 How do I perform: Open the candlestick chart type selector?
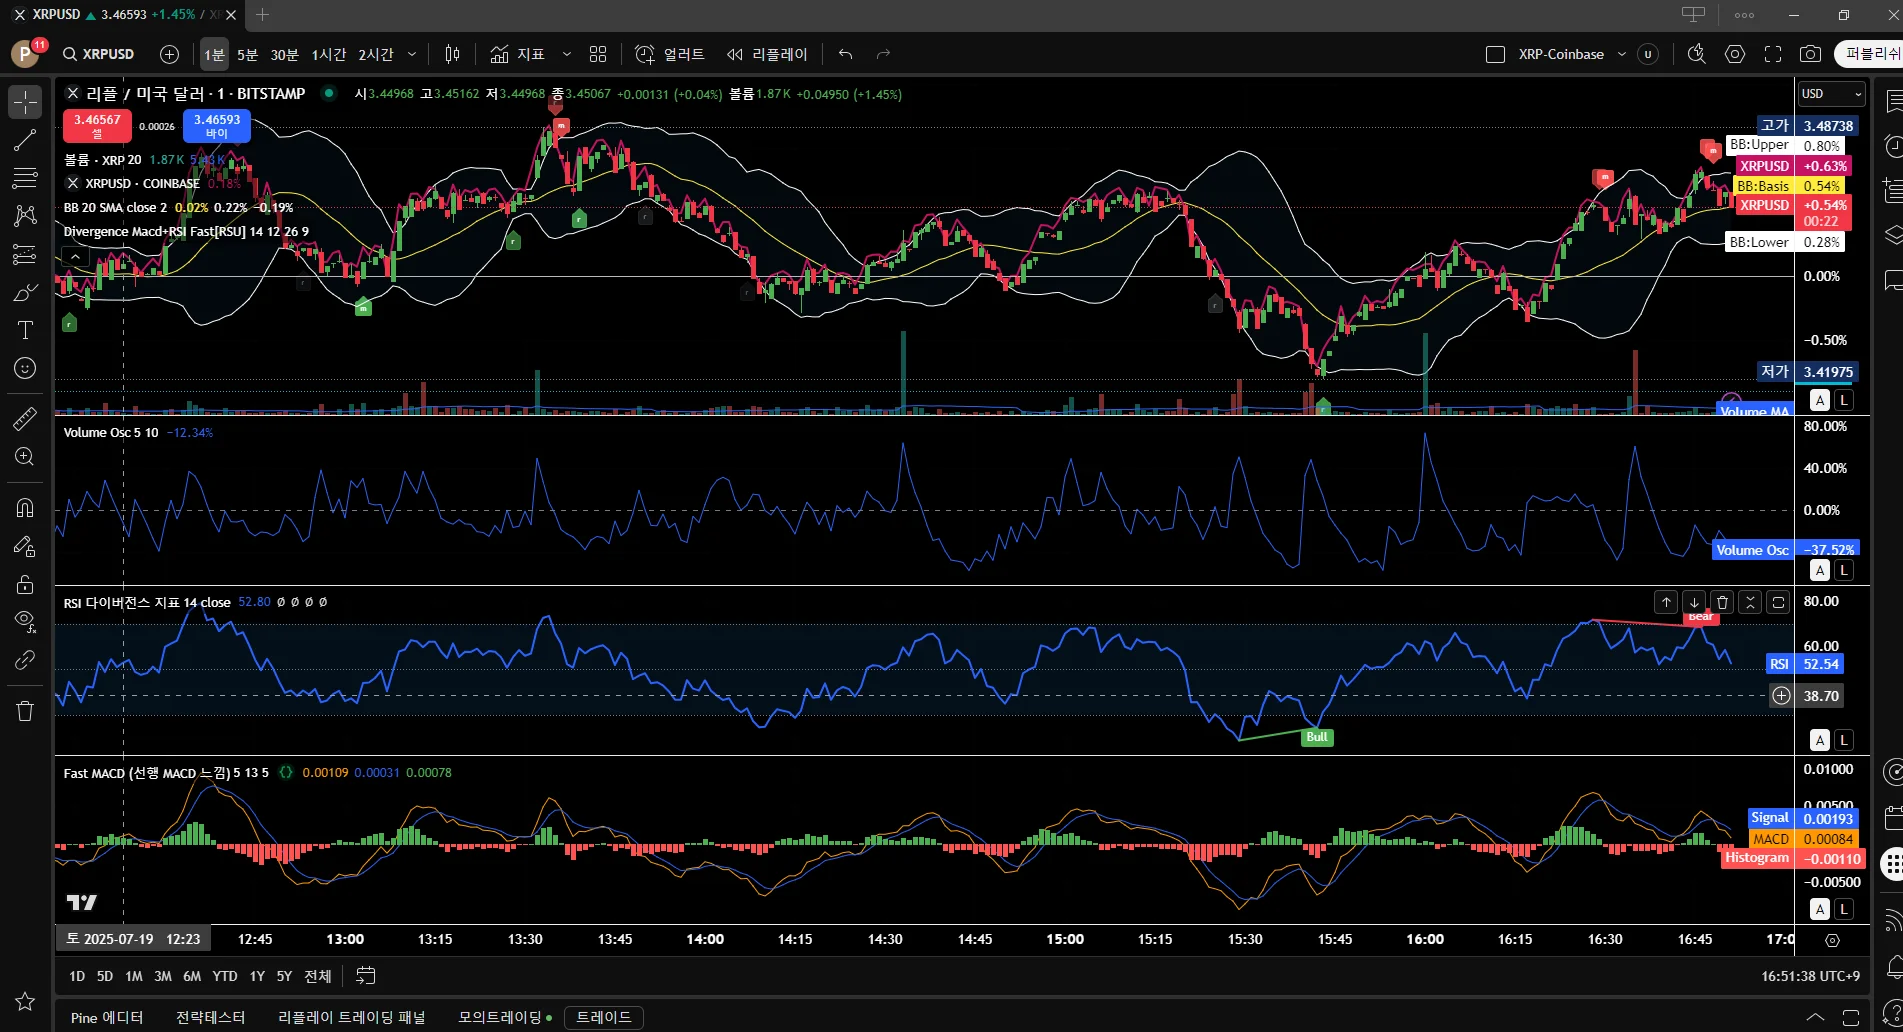(x=452, y=54)
